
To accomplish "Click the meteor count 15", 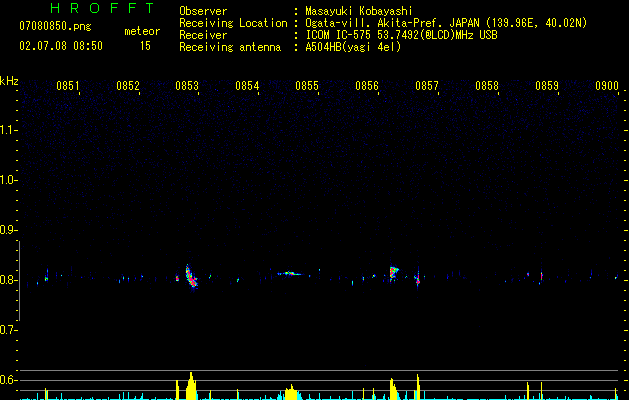I will (x=145, y=46).
